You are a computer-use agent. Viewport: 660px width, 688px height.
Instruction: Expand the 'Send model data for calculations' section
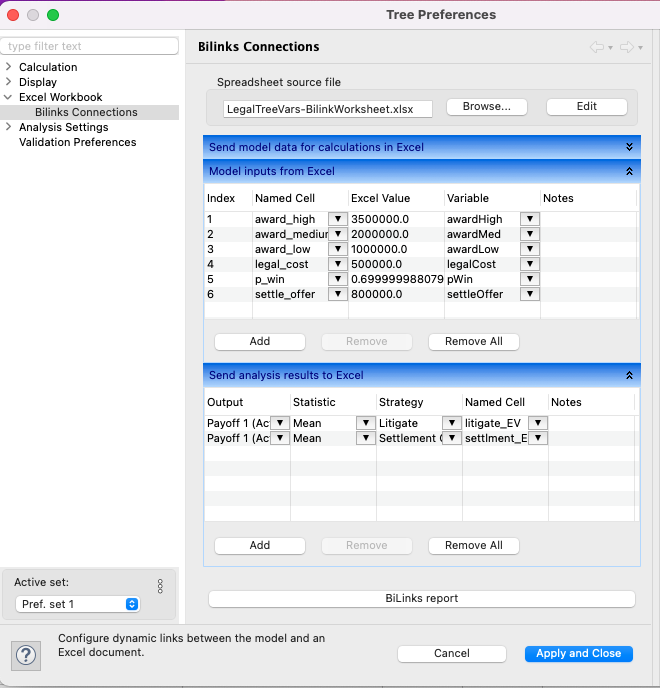(629, 147)
